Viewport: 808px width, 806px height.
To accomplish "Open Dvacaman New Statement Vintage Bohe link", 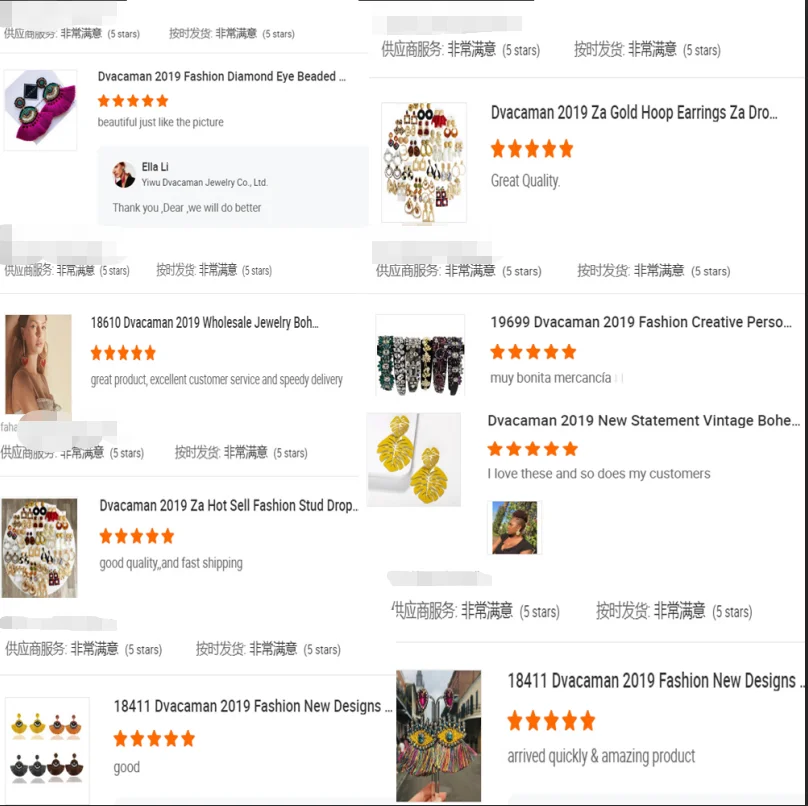I will pos(644,421).
